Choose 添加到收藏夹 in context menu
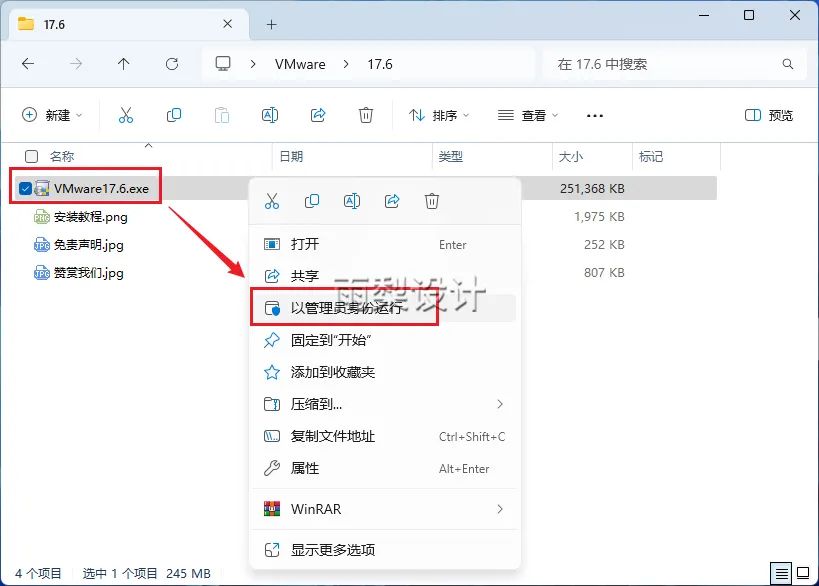The image size is (819, 586). [384, 372]
